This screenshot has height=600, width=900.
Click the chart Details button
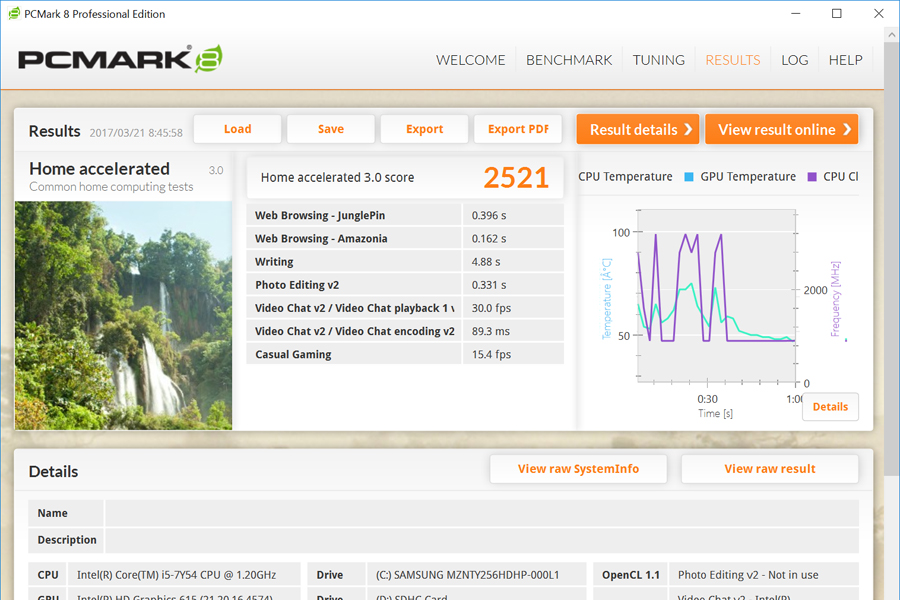coord(830,407)
